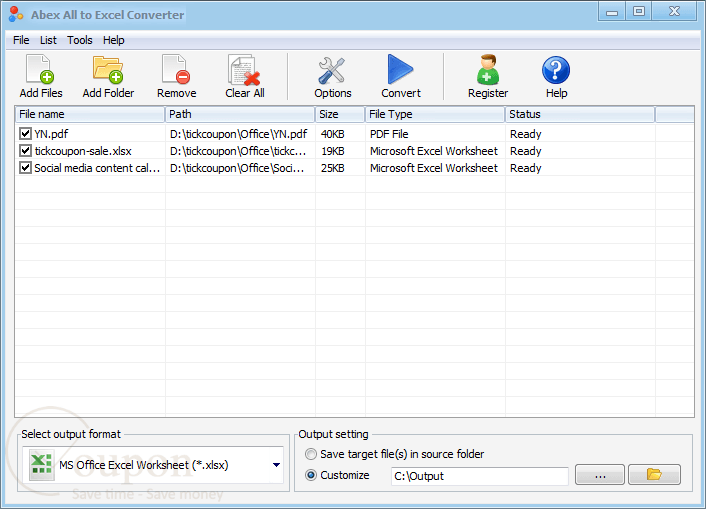Sort by Size column header
Viewport: 706px width, 509px height.
click(340, 114)
